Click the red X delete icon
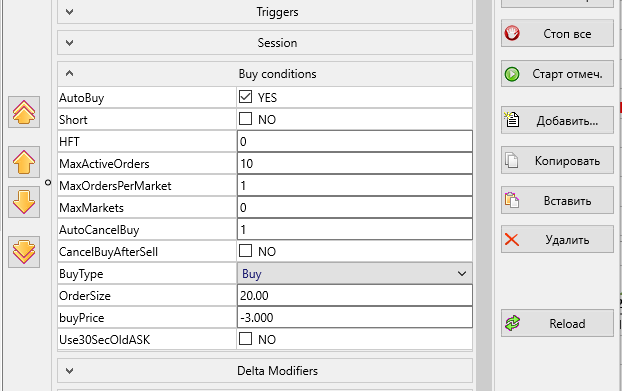The height and width of the screenshot is (391, 622). pyautogui.click(x=512, y=240)
